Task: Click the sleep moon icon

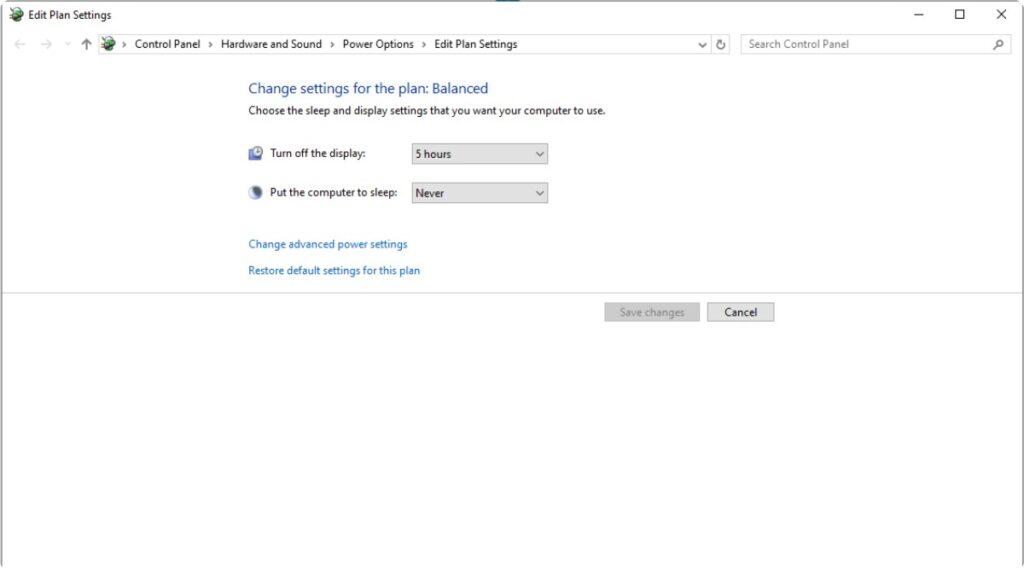Action: coord(255,192)
